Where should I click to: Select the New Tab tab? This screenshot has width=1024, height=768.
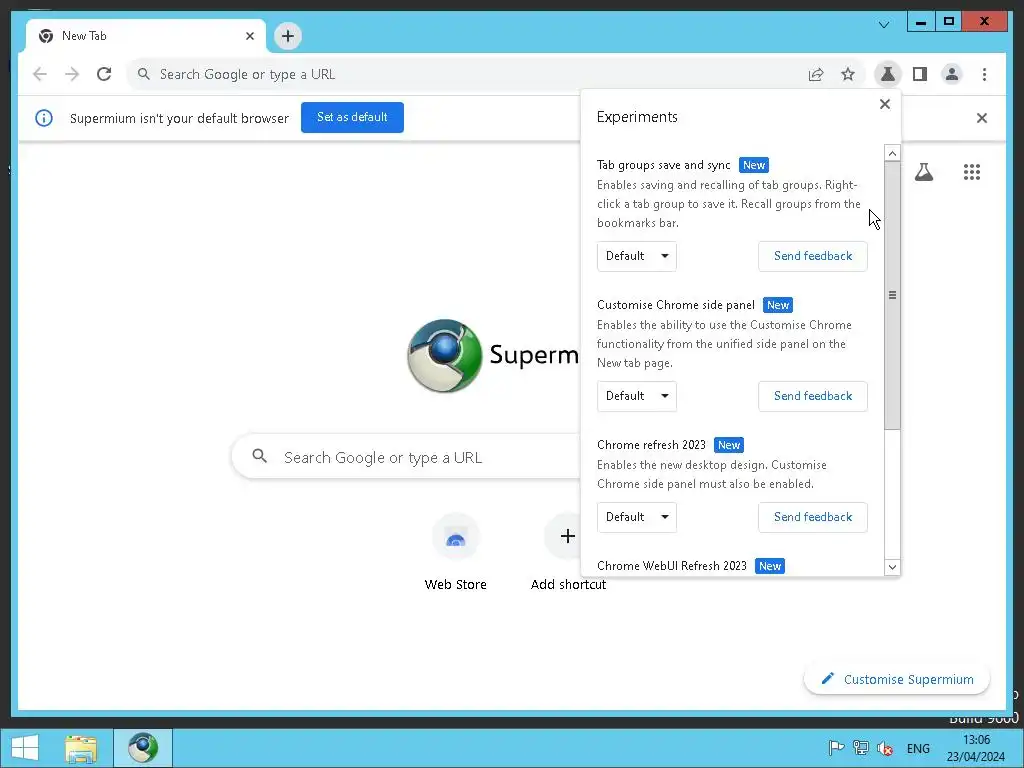point(145,36)
